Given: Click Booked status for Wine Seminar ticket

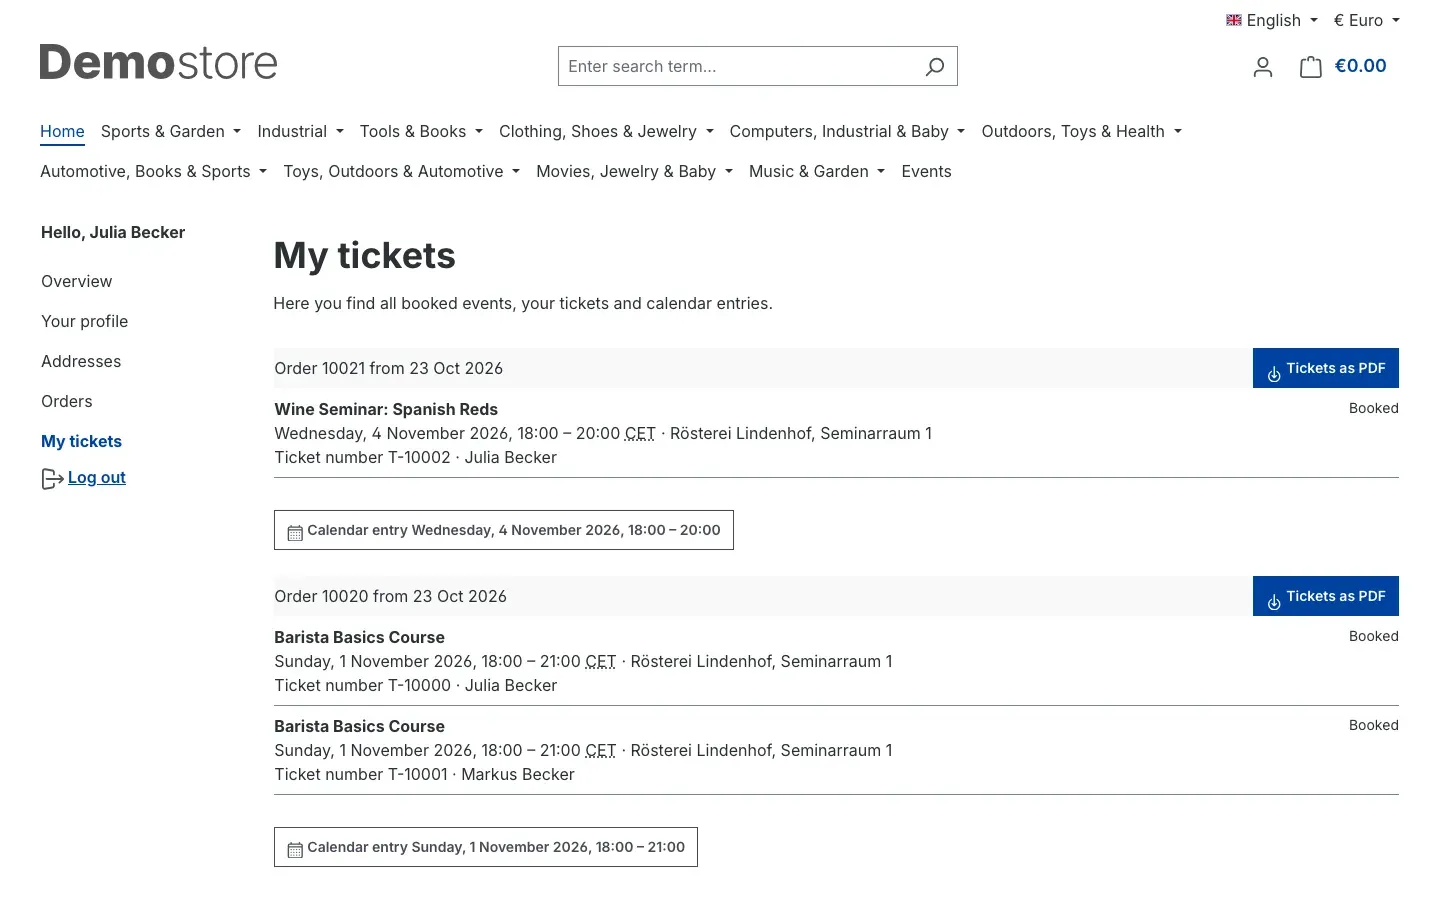Looking at the screenshot, I should [x=1374, y=408].
